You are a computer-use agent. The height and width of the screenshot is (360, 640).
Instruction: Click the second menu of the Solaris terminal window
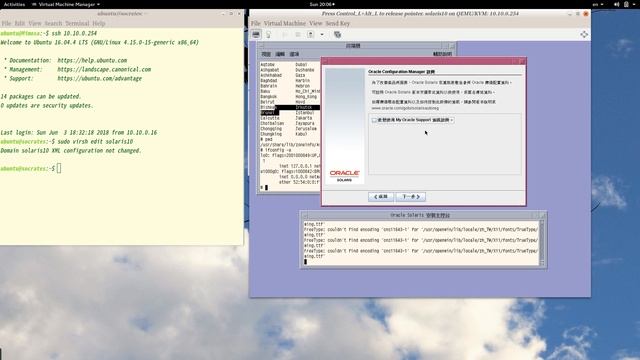[280, 54]
